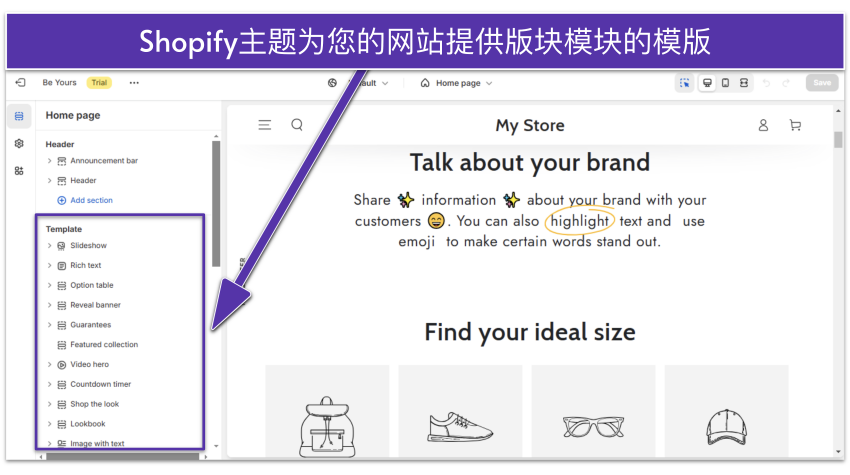Toggle the inspector selection mode
Screen dimensions: 850x475
[x=685, y=83]
